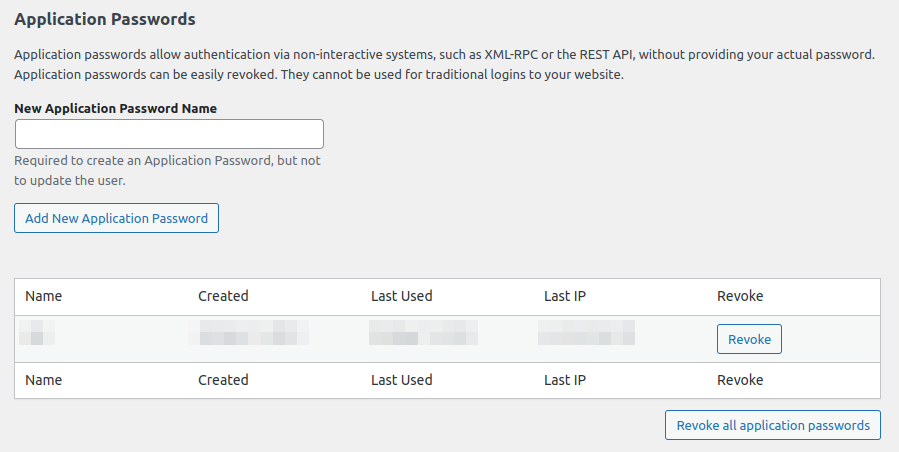
Task: Select Last Used column in header row
Action: [x=401, y=296]
